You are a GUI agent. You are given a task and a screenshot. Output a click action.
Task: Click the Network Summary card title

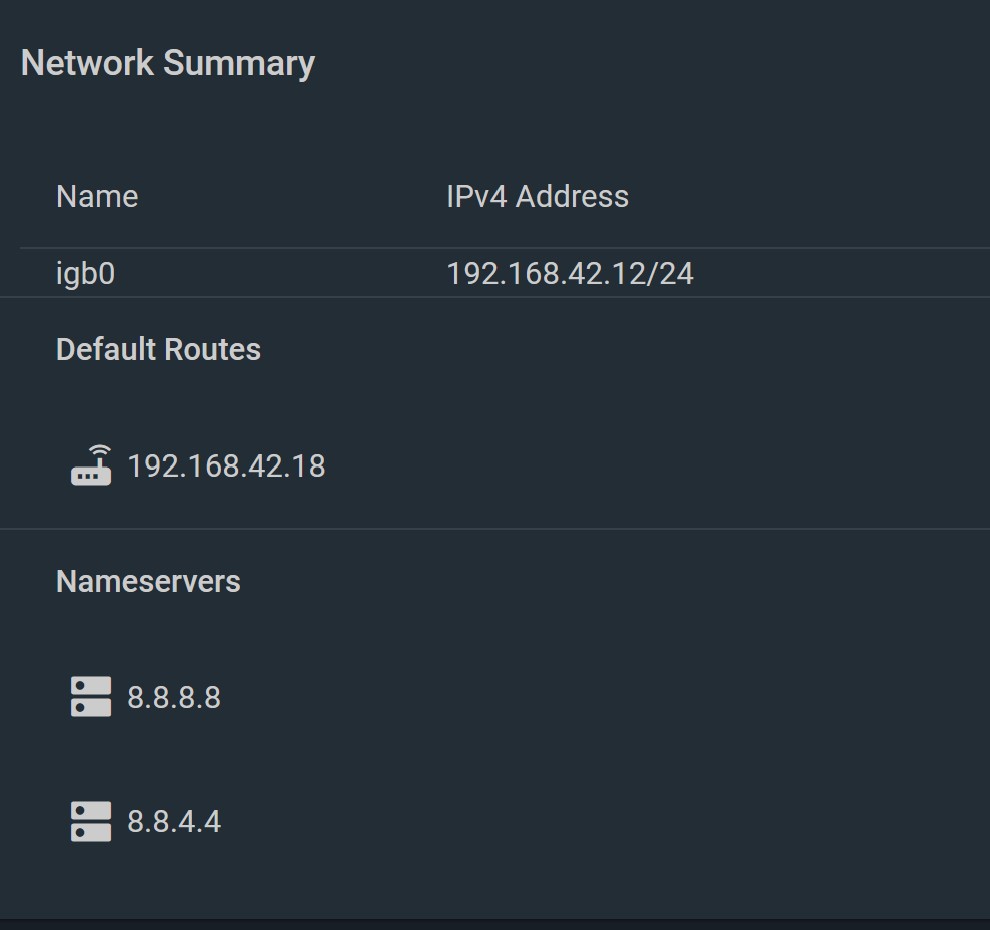point(168,63)
